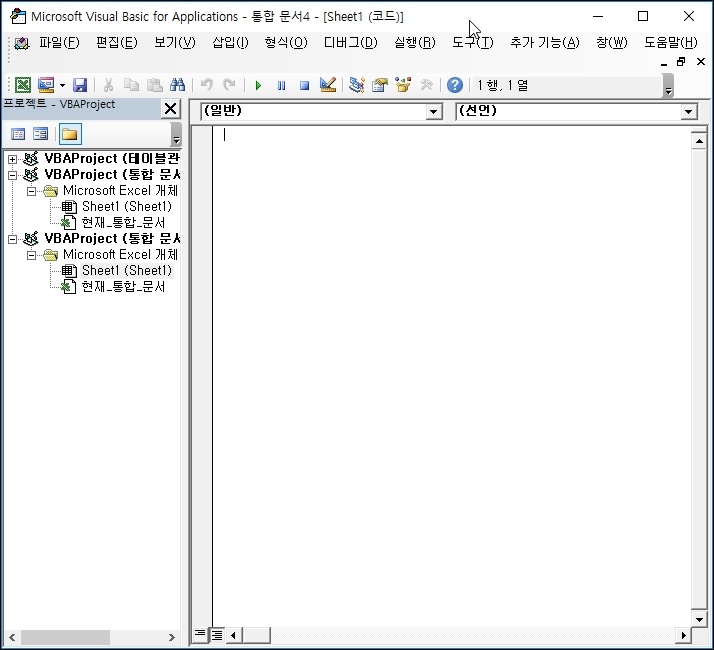Image resolution: width=714 pixels, height=650 pixels.
Task: Expand the first VBAProject (테이블관) node
Action: pyautogui.click(x=12, y=159)
